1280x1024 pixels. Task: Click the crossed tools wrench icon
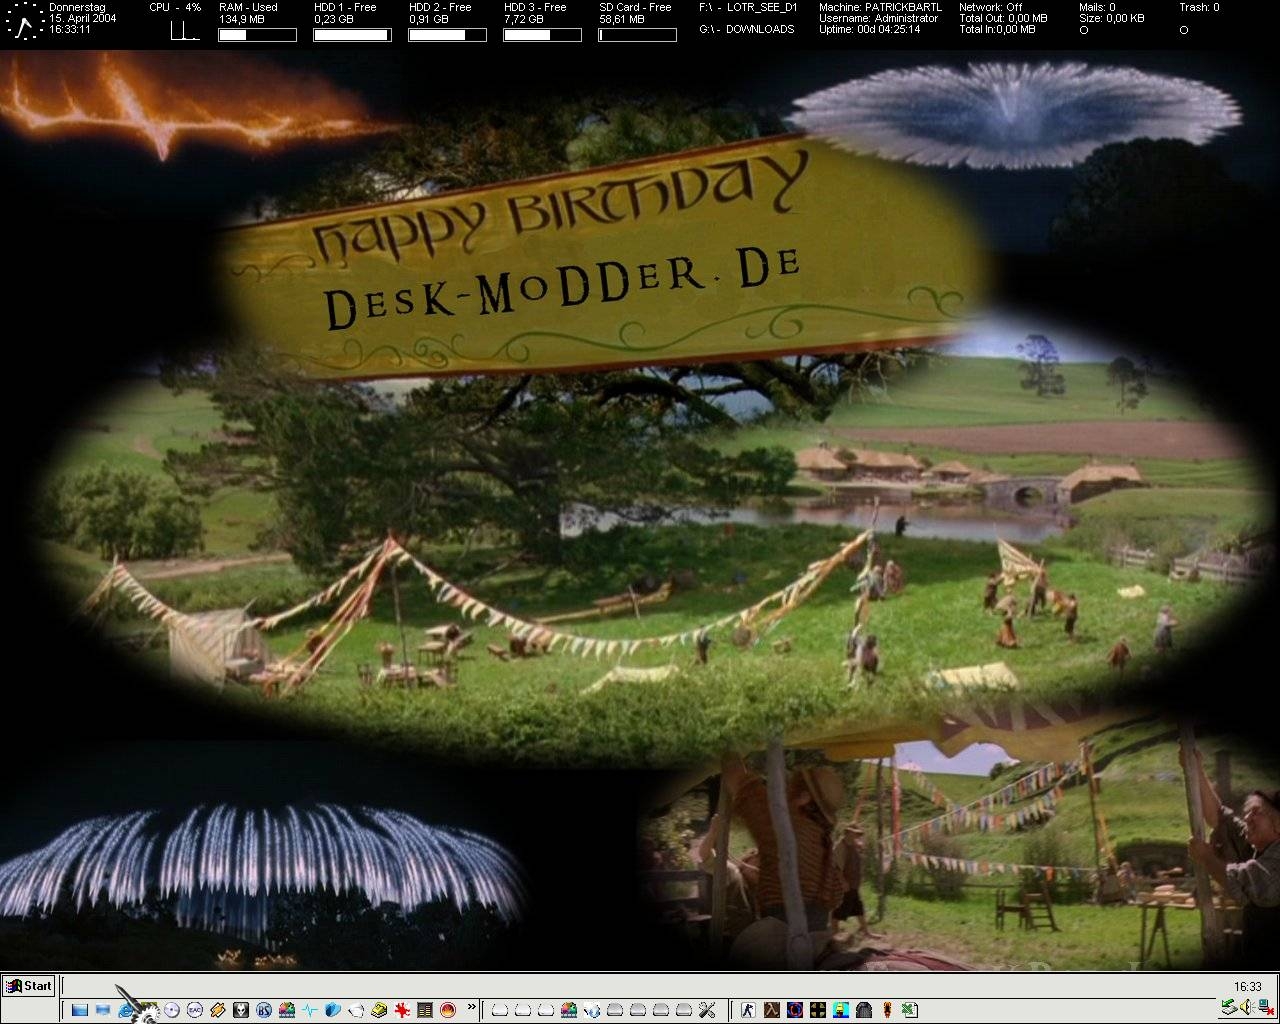707,1010
